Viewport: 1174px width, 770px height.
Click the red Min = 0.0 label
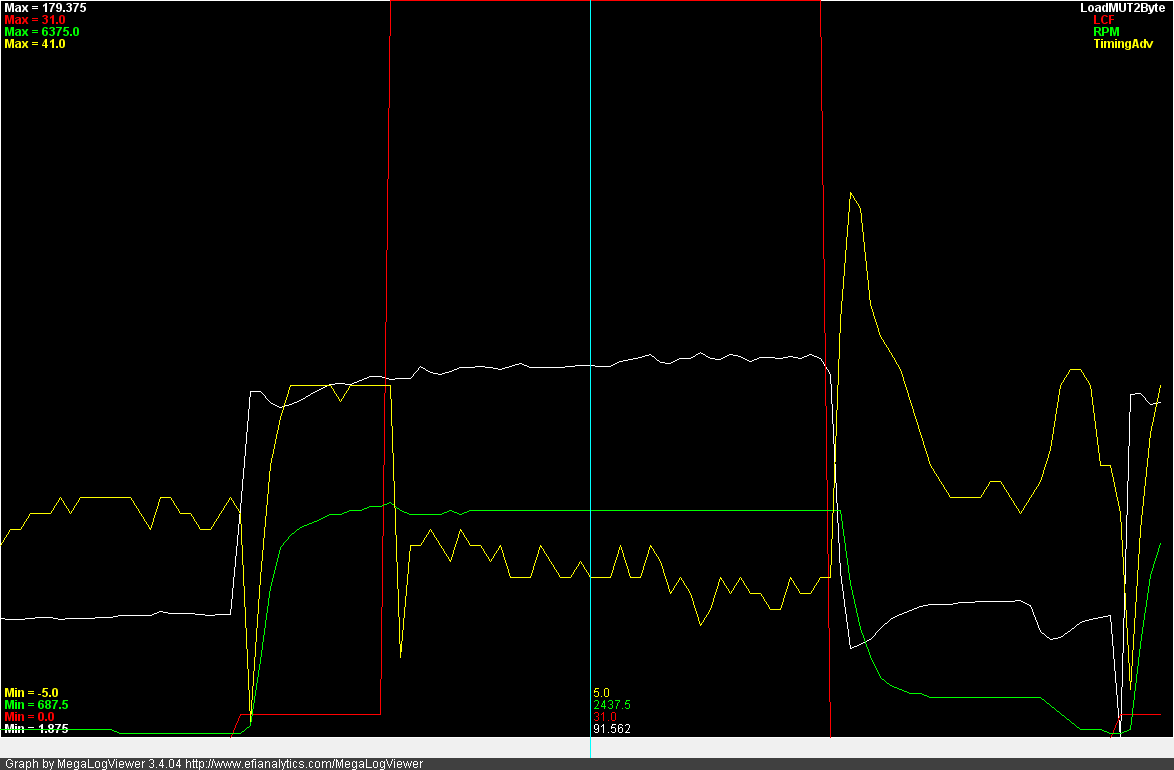coord(29,717)
